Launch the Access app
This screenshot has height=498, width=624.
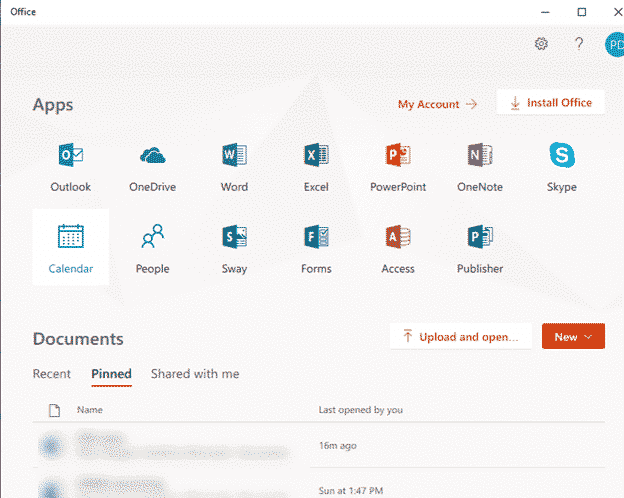pyautogui.click(x=398, y=248)
